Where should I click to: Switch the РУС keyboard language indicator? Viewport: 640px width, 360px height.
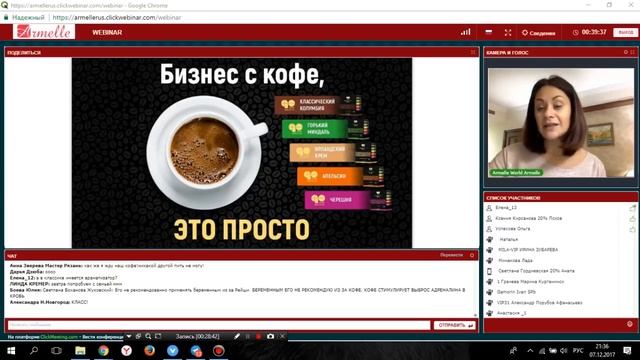pyautogui.click(x=578, y=351)
